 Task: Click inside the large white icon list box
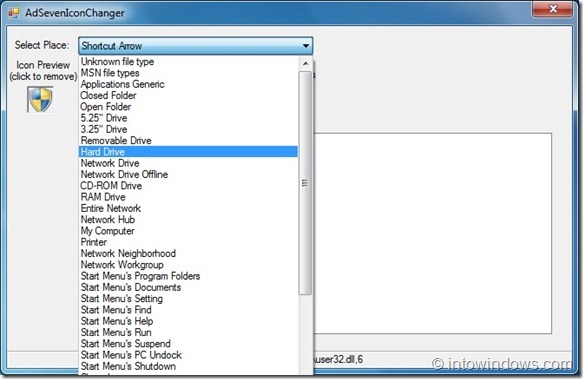pos(432,233)
